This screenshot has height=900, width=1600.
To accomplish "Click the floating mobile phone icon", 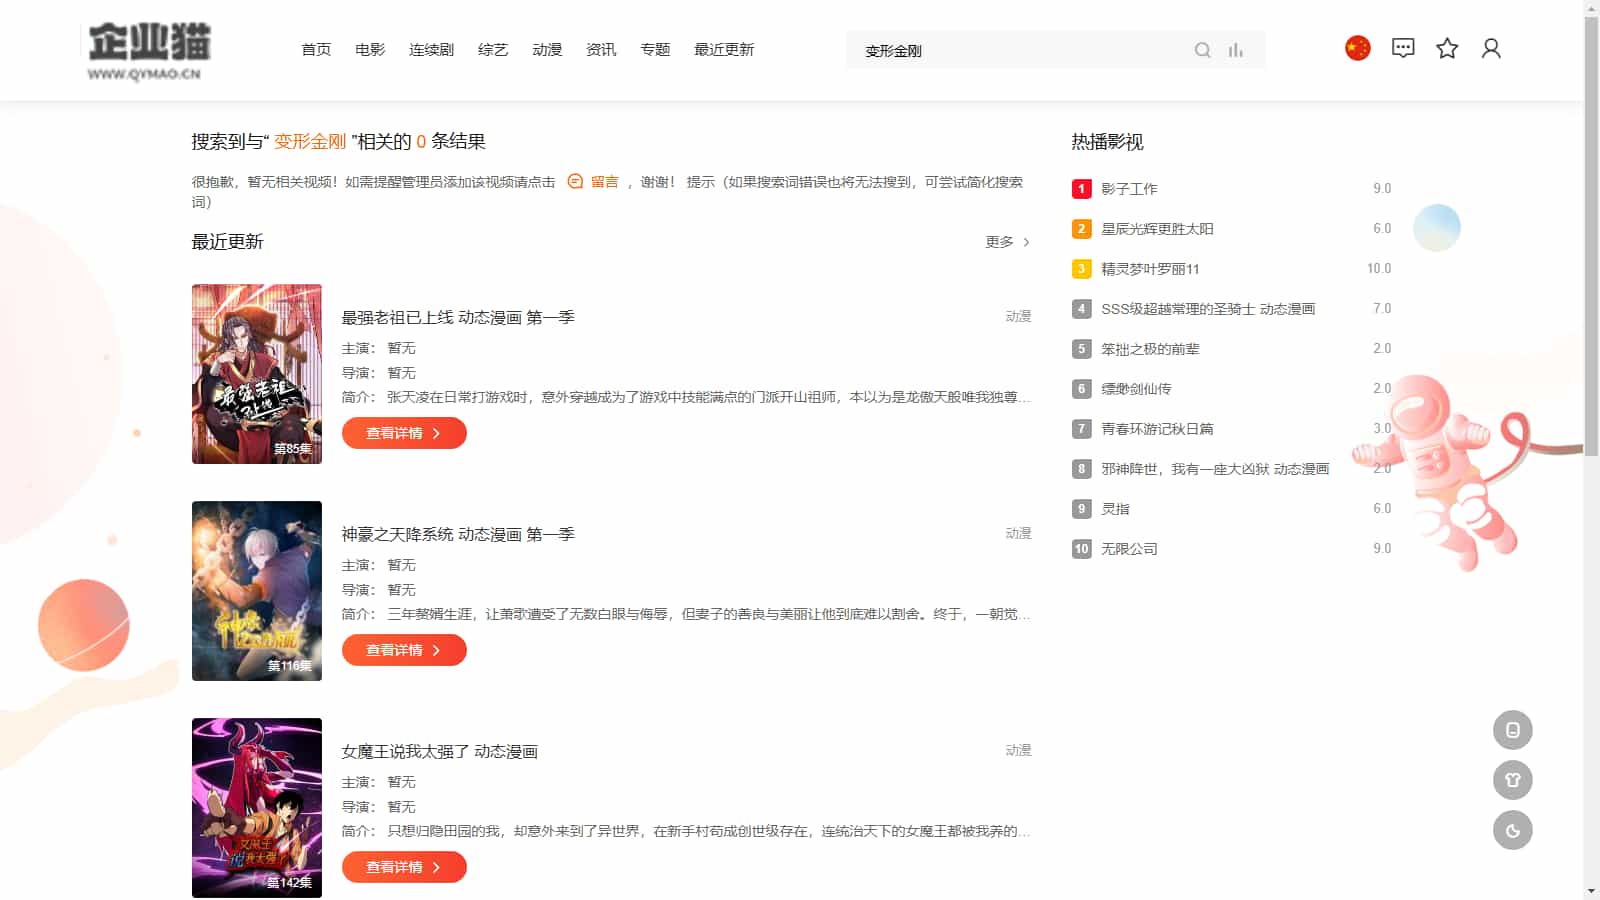I will click(1512, 730).
